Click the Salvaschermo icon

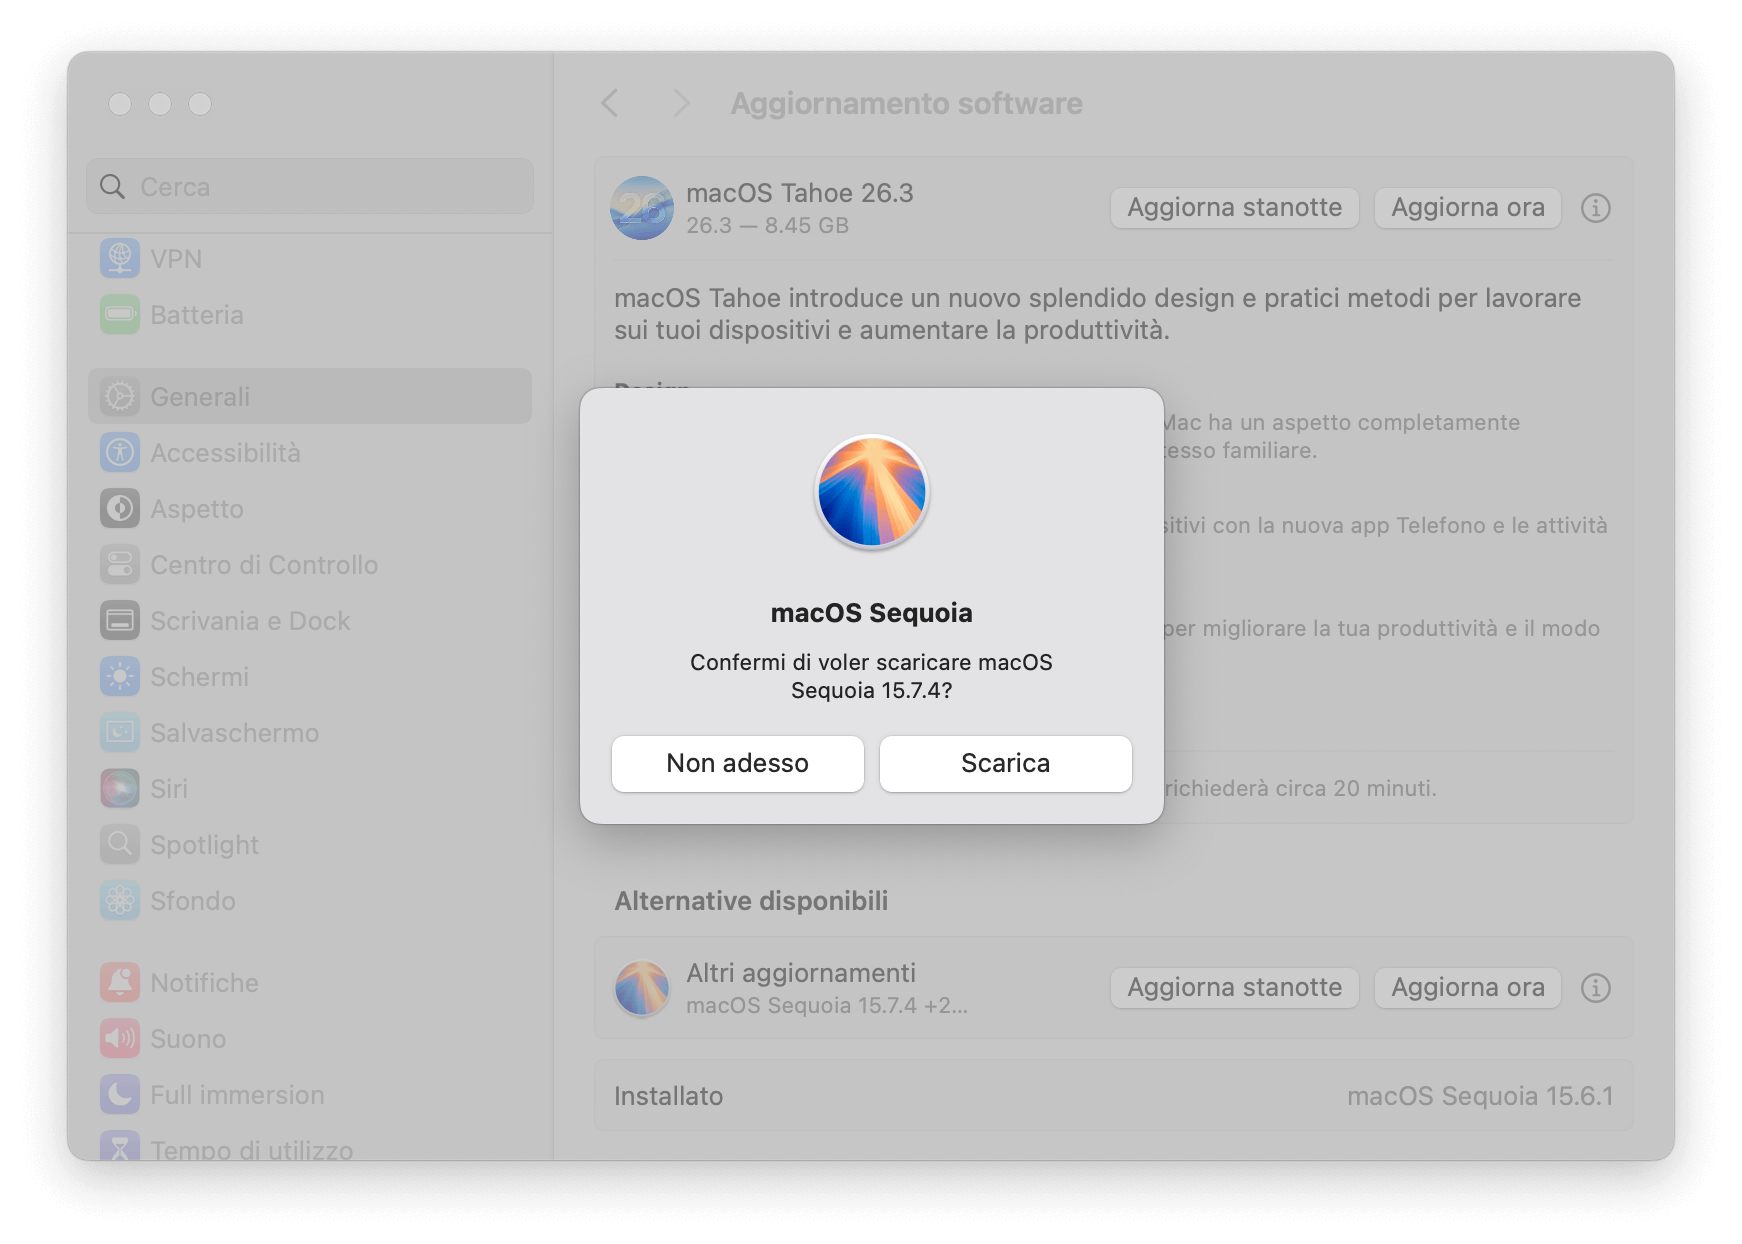click(x=120, y=732)
